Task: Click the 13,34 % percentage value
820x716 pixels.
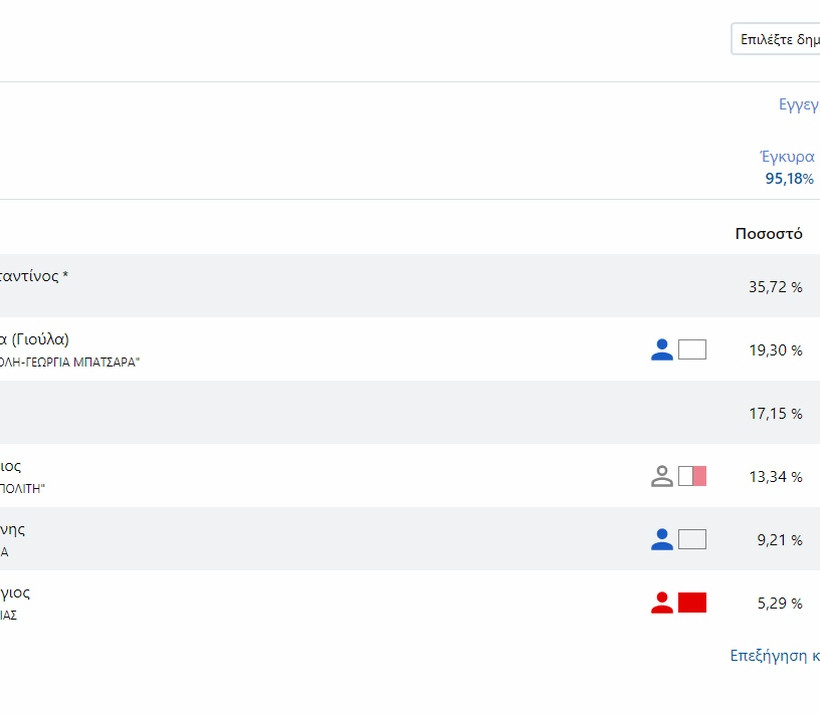Action: click(x=775, y=477)
